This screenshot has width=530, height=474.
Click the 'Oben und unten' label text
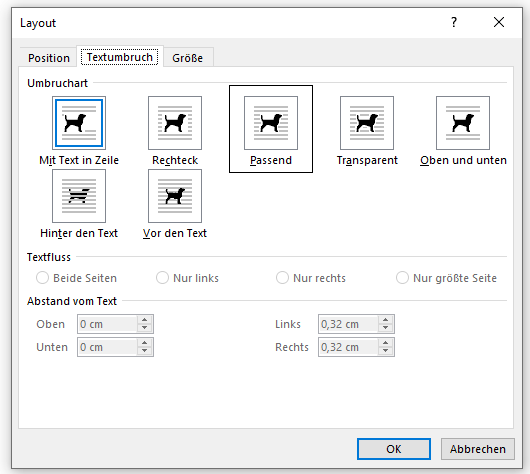pos(463,160)
